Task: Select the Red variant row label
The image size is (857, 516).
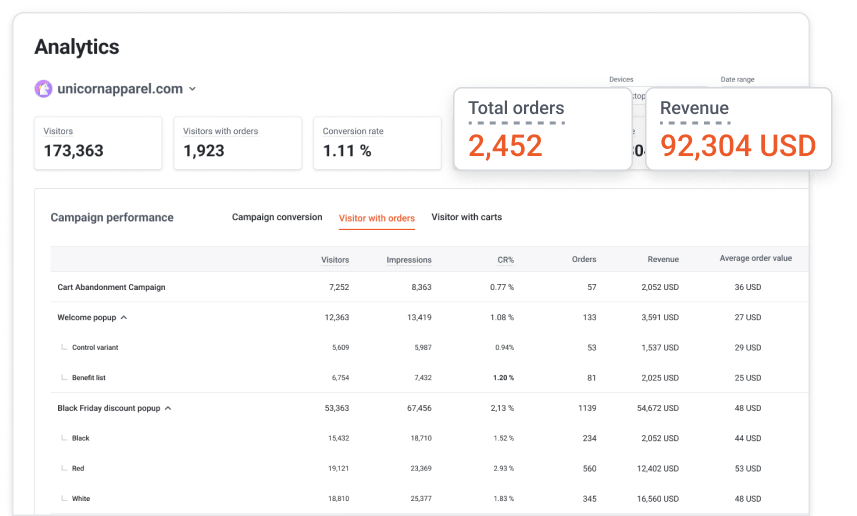Action: coord(78,468)
